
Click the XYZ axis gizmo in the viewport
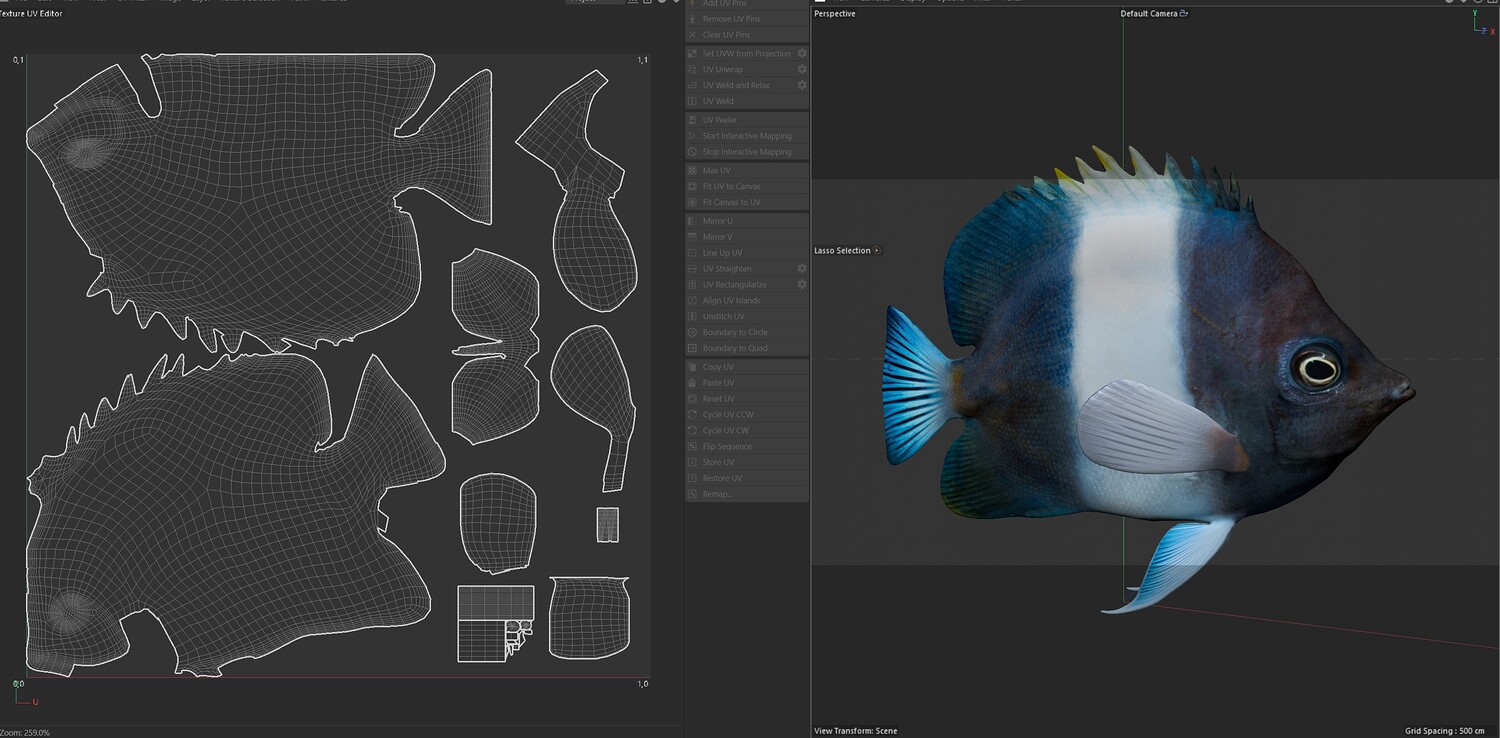point(1482,24)
